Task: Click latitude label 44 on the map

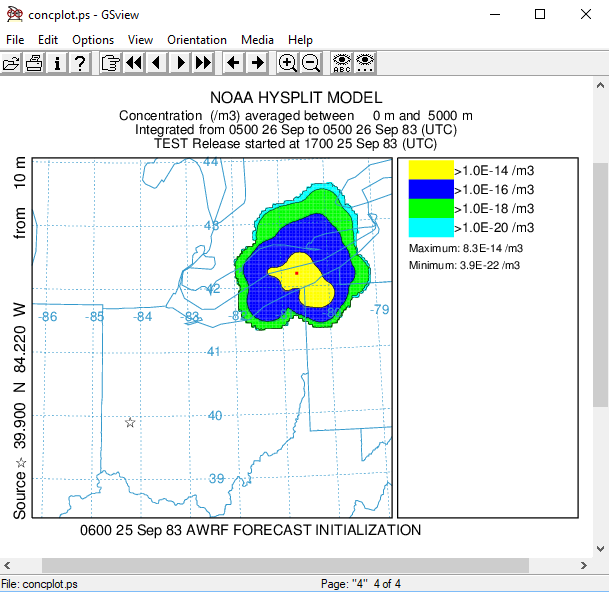Action: coord(211,162)
